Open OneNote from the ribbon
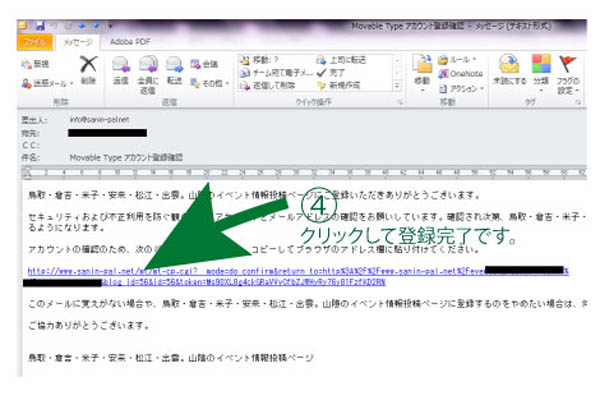Viewport: 600px width, 400px height. 463,73
